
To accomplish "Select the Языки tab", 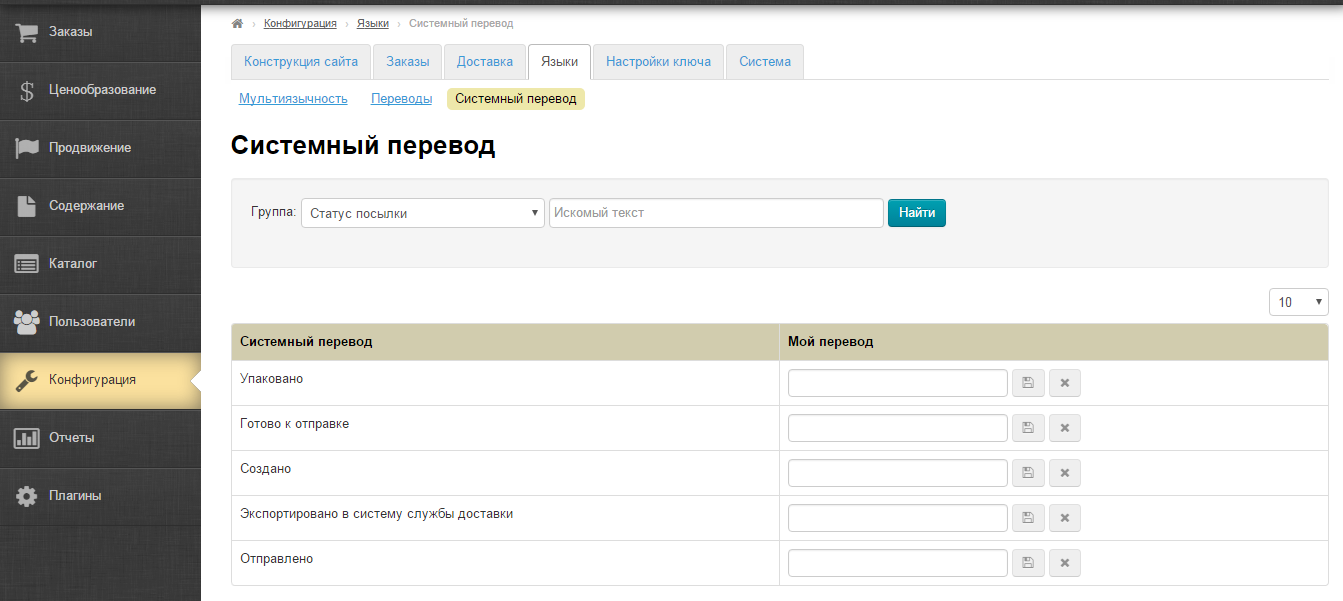I will tap(559, 61).
